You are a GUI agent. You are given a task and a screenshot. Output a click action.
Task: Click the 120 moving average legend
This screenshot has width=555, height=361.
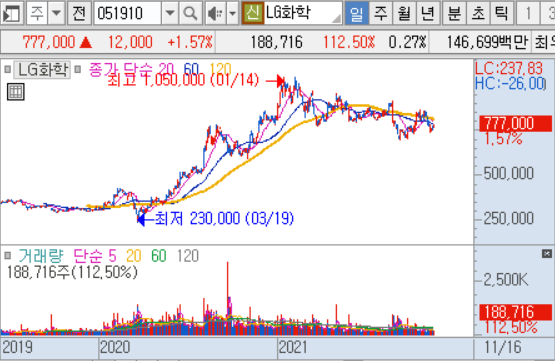point(220,69)
